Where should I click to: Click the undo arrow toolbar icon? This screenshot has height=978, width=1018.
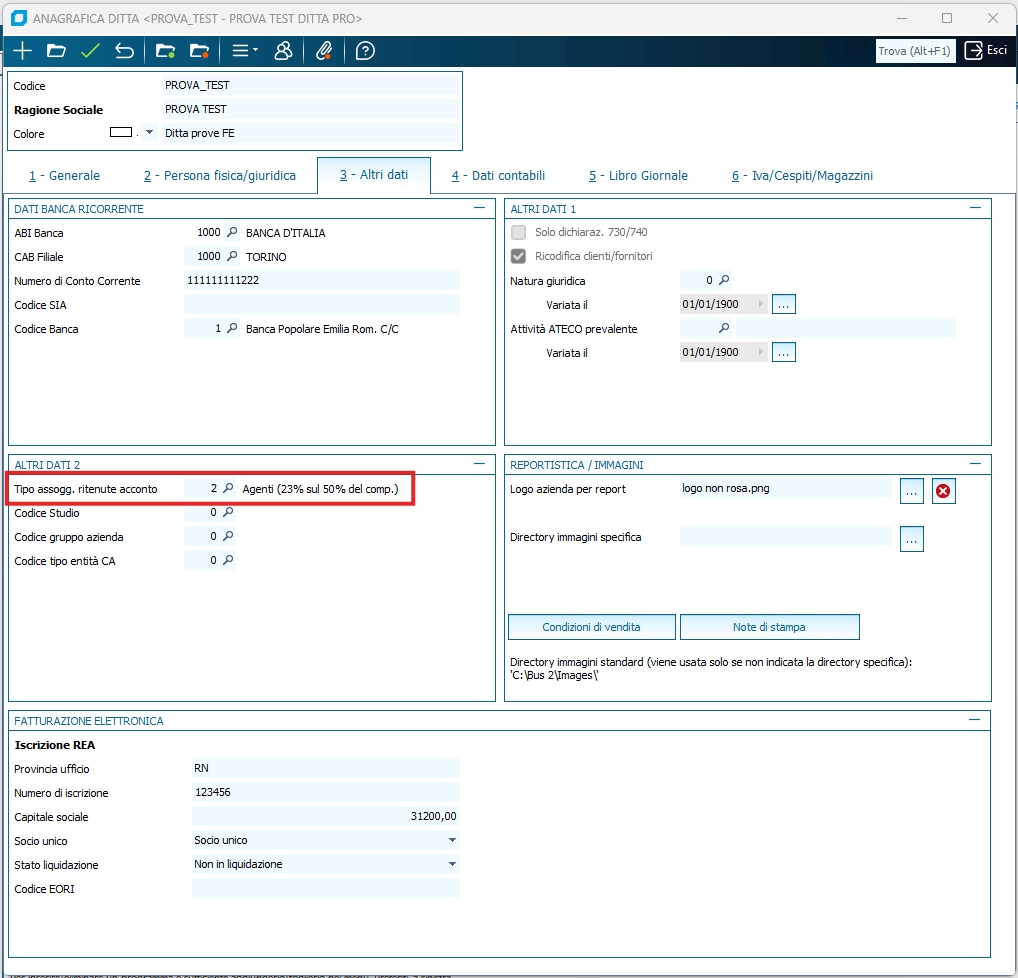coord(124,51)
